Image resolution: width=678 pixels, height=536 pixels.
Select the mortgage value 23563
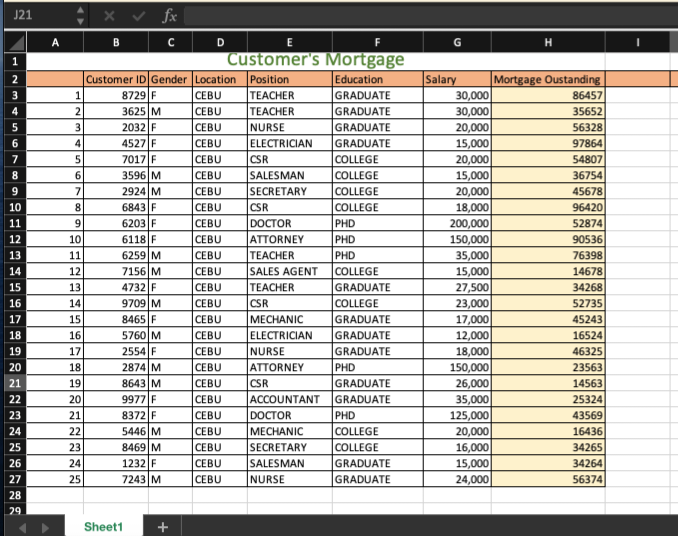coord(548,367)
